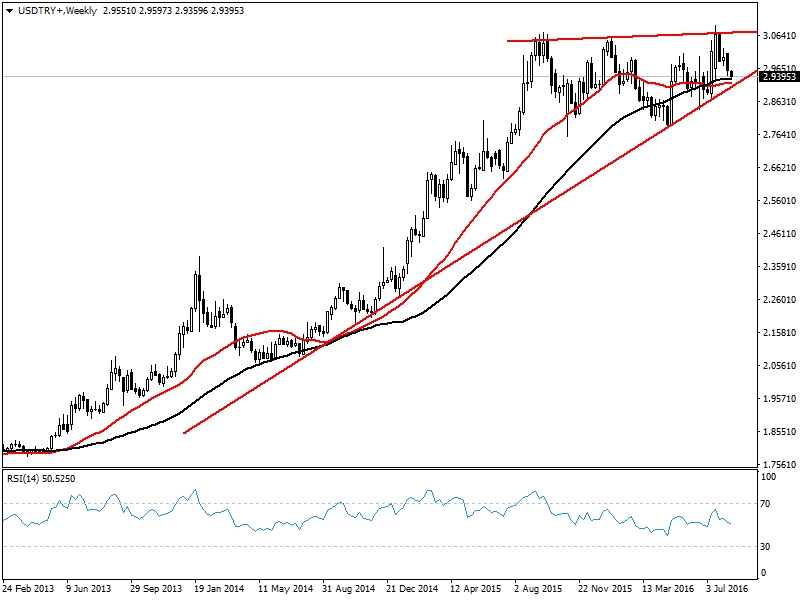Select the 11 May 2014 date label
This screenshot has height=600, width=800.
[x=285, y=588]
